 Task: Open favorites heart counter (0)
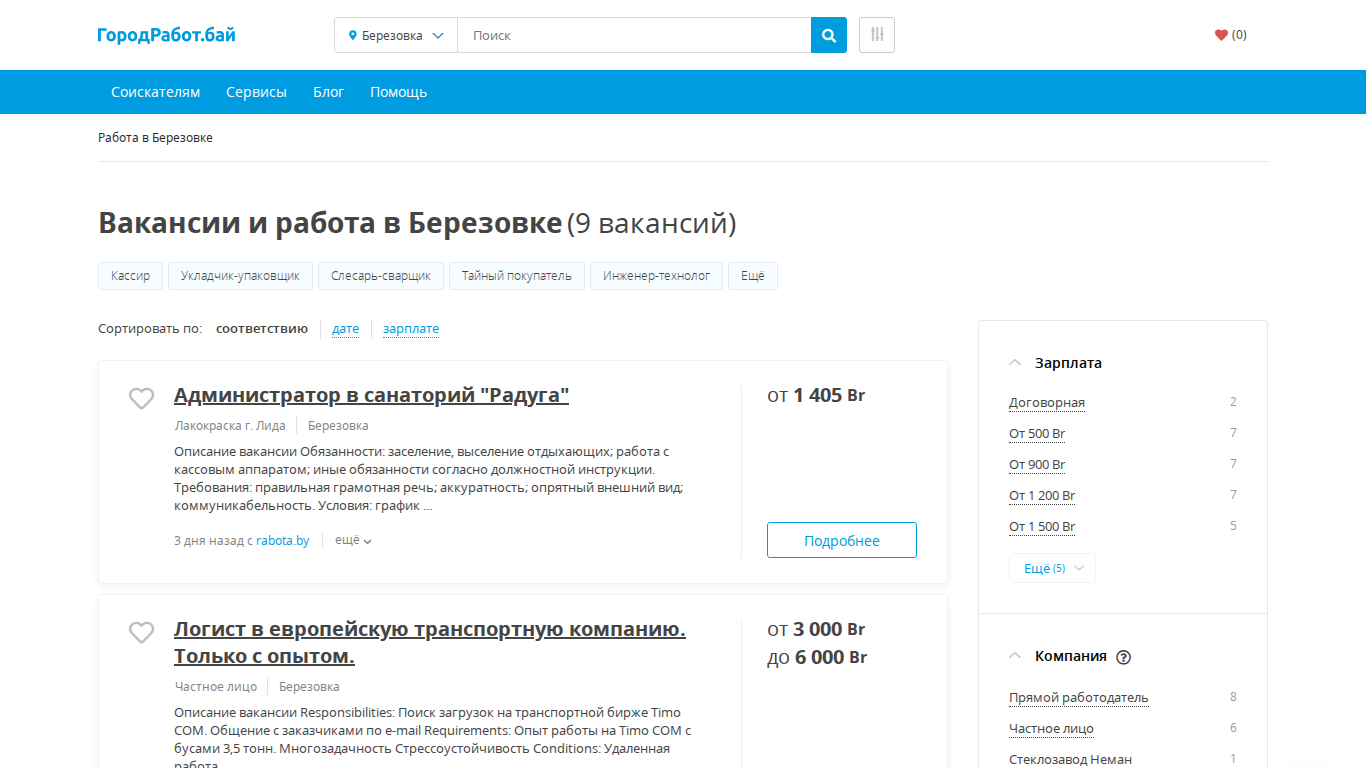point(1230,35)
